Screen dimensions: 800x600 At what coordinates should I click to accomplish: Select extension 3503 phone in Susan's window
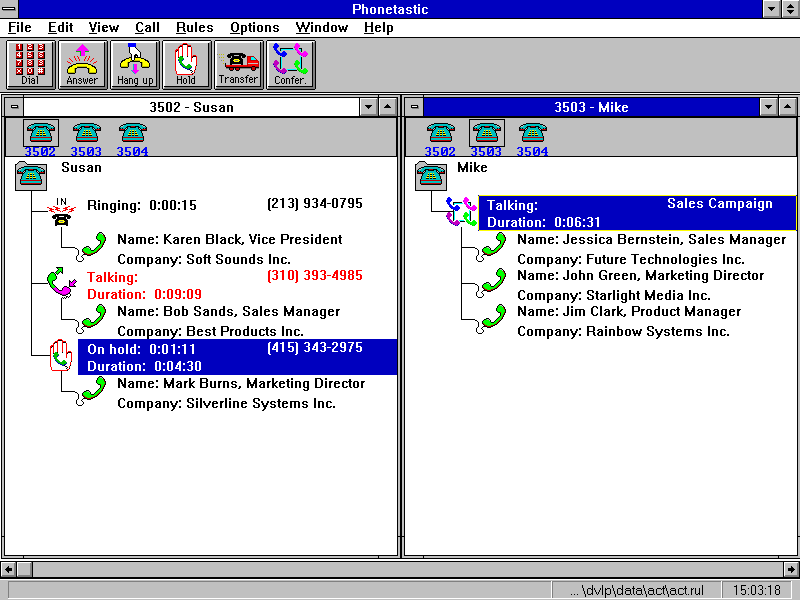pos(86,139)
